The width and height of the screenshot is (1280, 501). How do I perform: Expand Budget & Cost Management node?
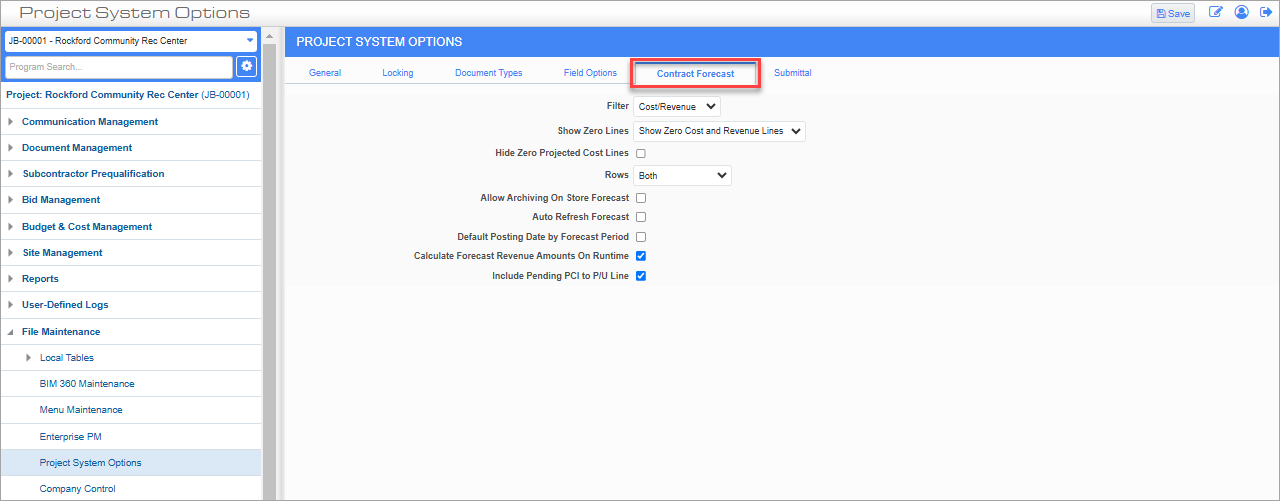coord(10,227)
